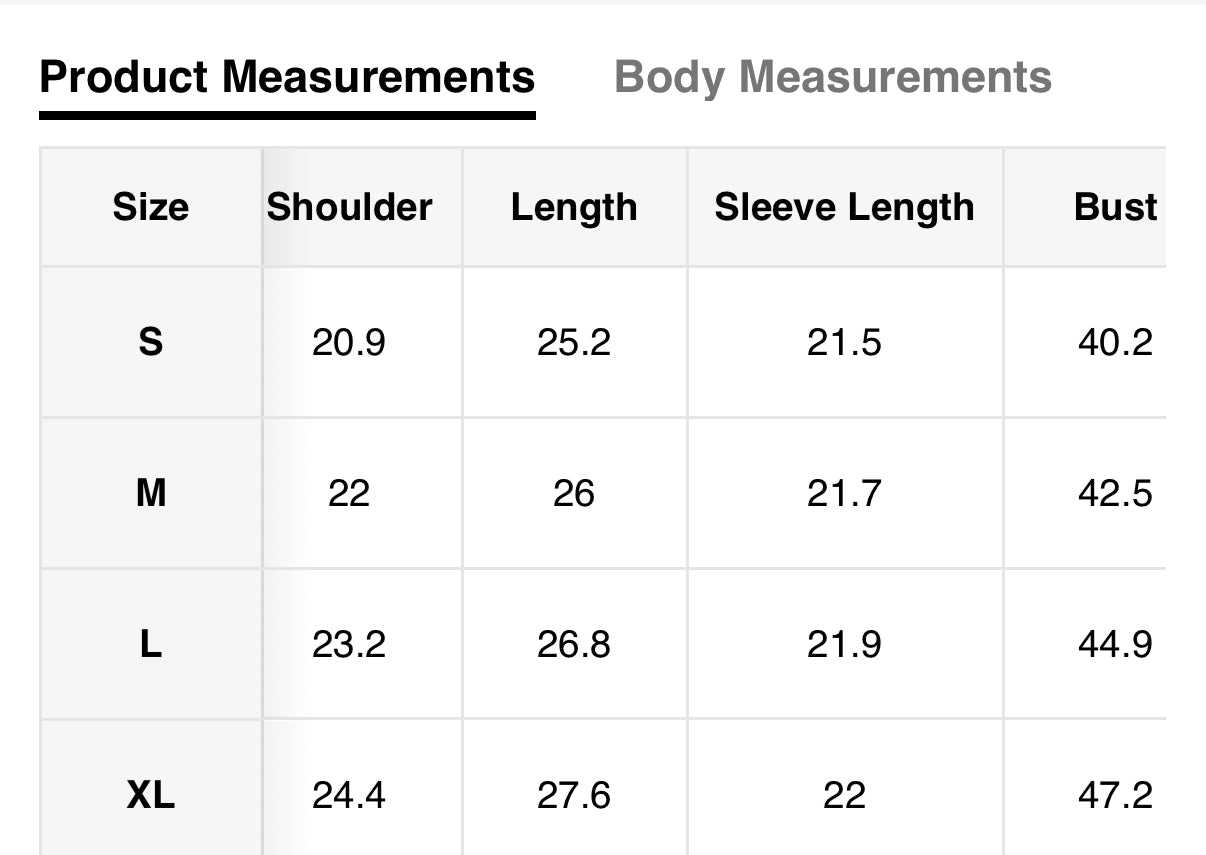The height and width of the screenshot is (855, 1206).
Task: Click shoulder value 24.4 for size XL
Action: point(349,795)
